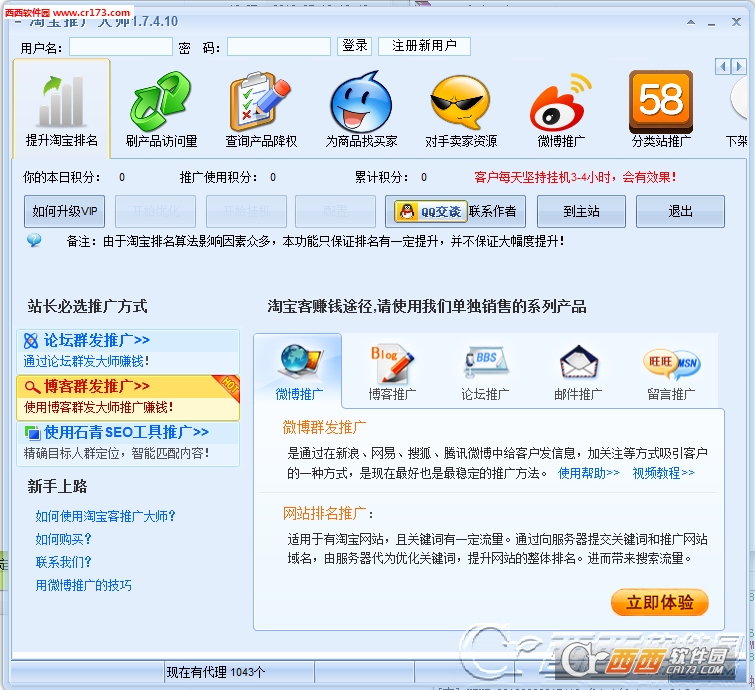Click the 联系作者 label
The height and width of the screenshot is (690, 755).
(x=492, y=211)
